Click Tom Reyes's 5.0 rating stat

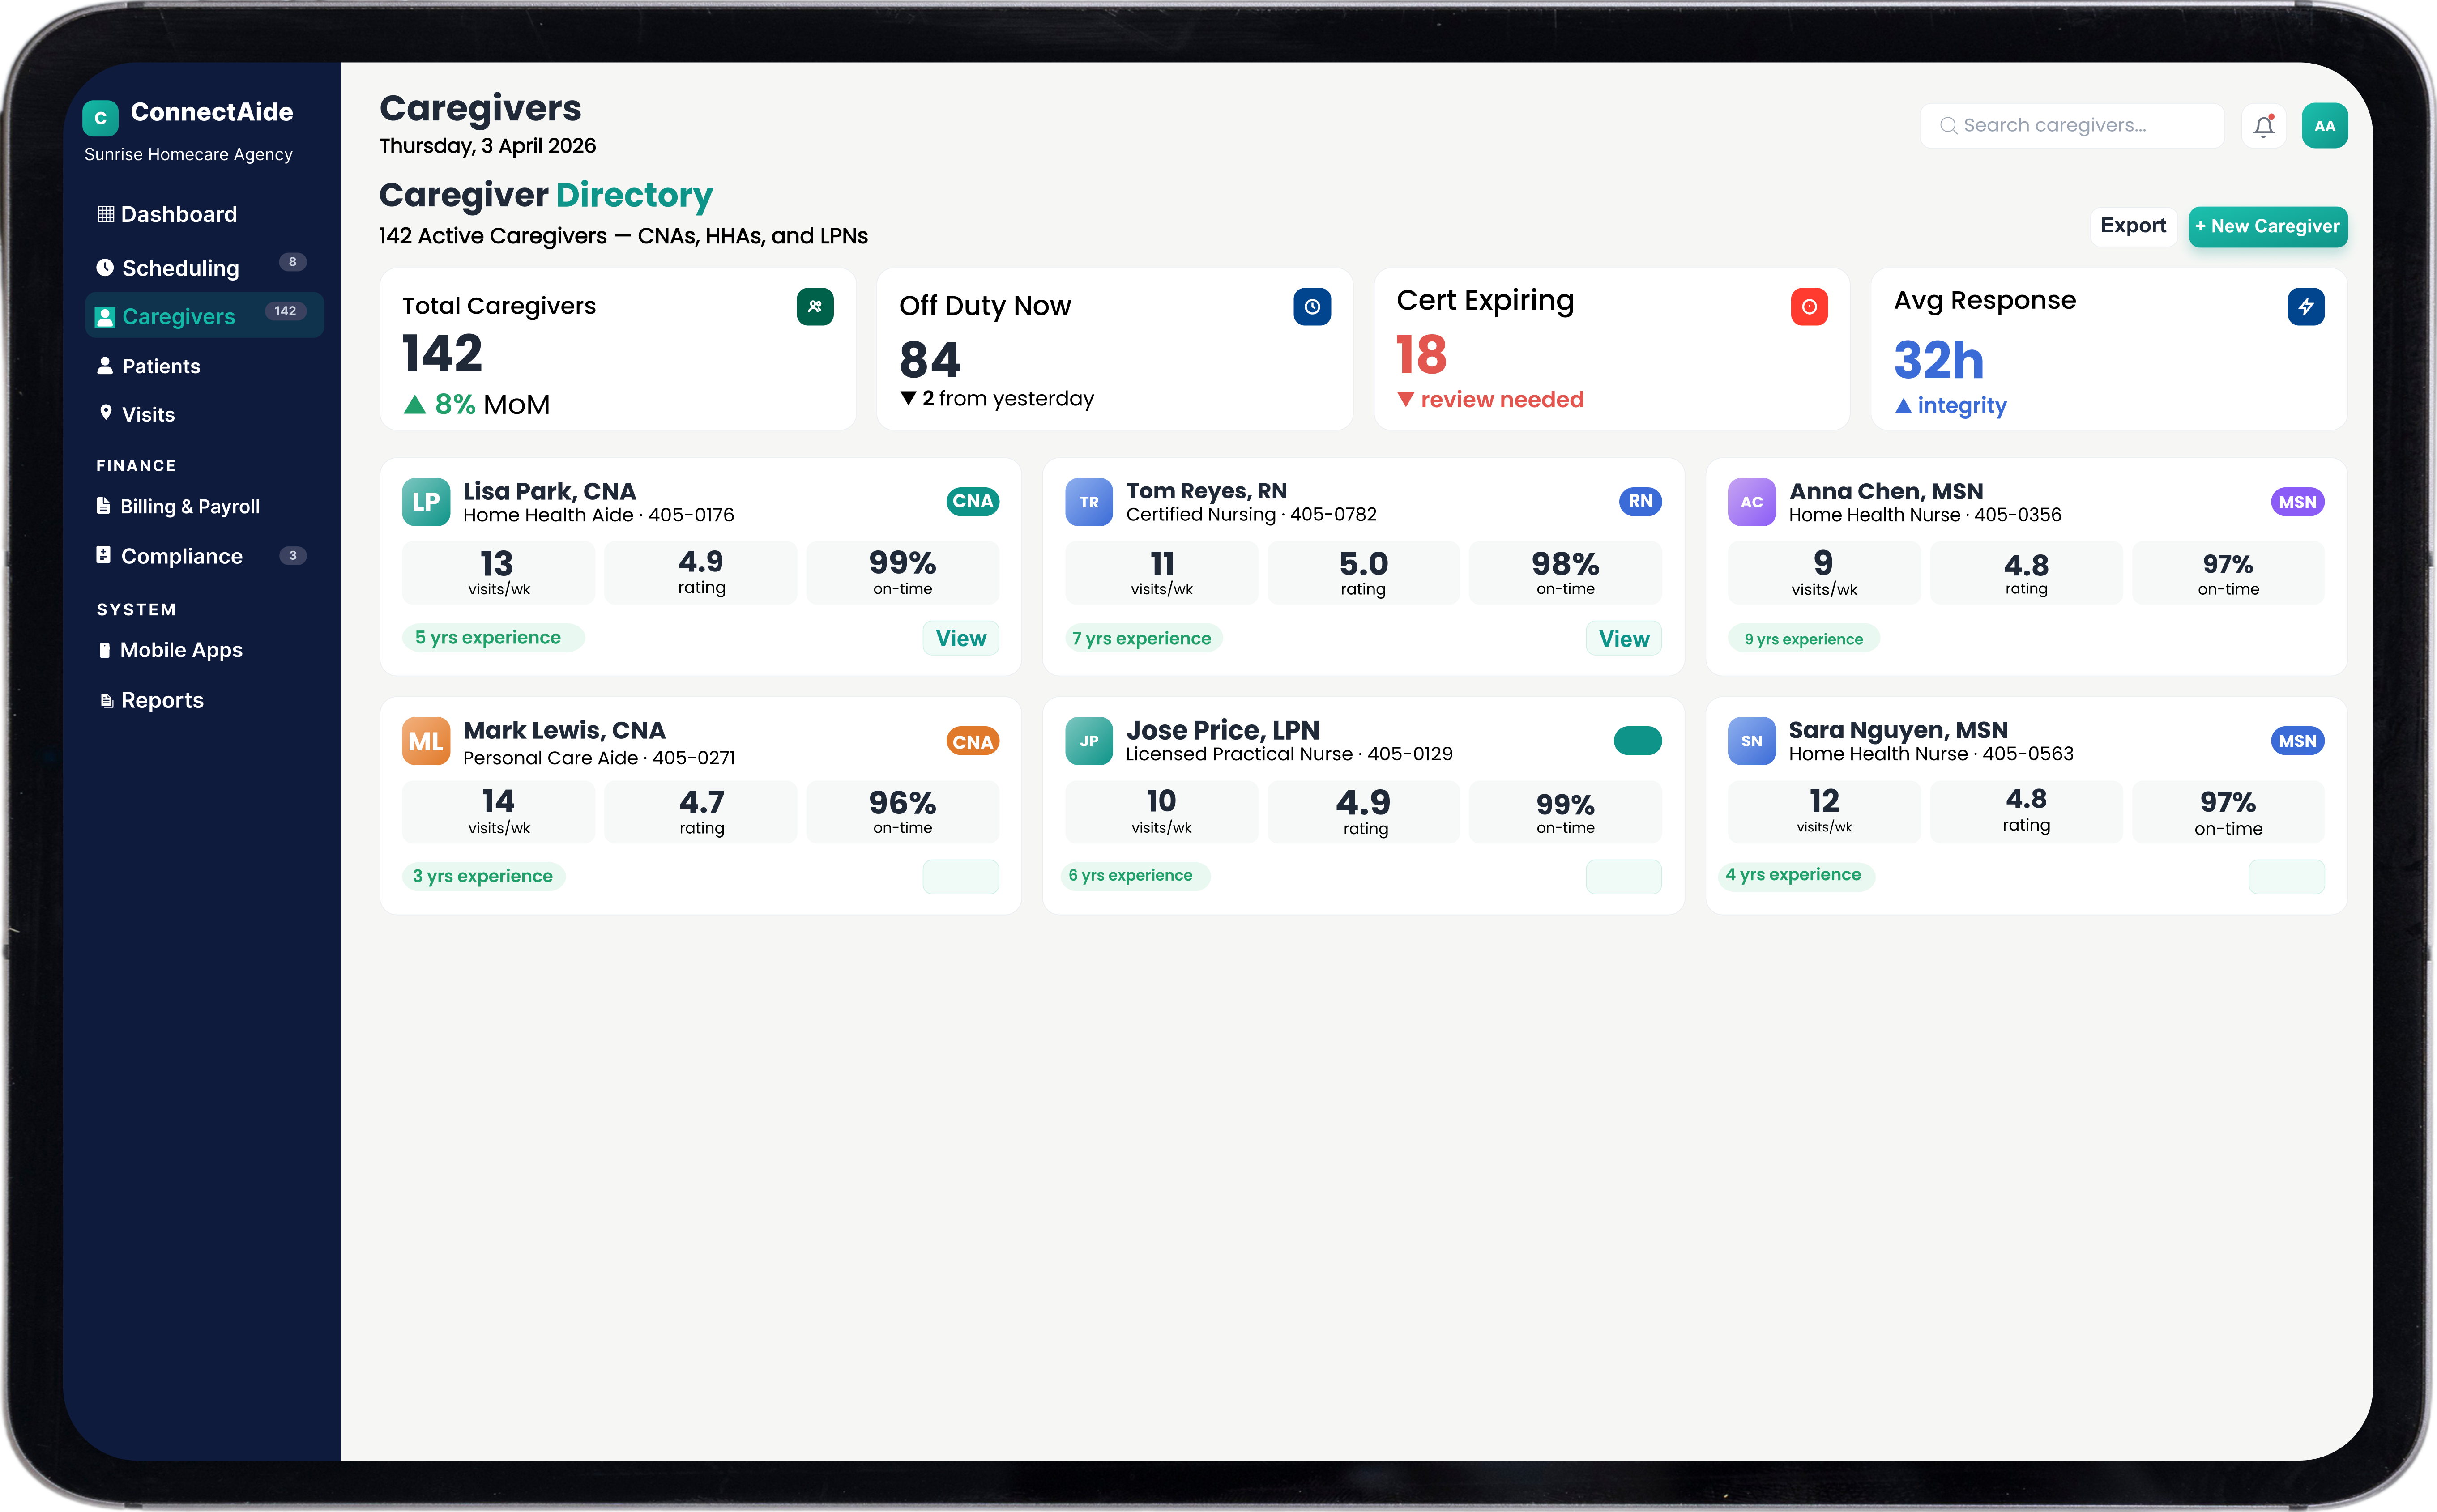tap(1364, 573)
